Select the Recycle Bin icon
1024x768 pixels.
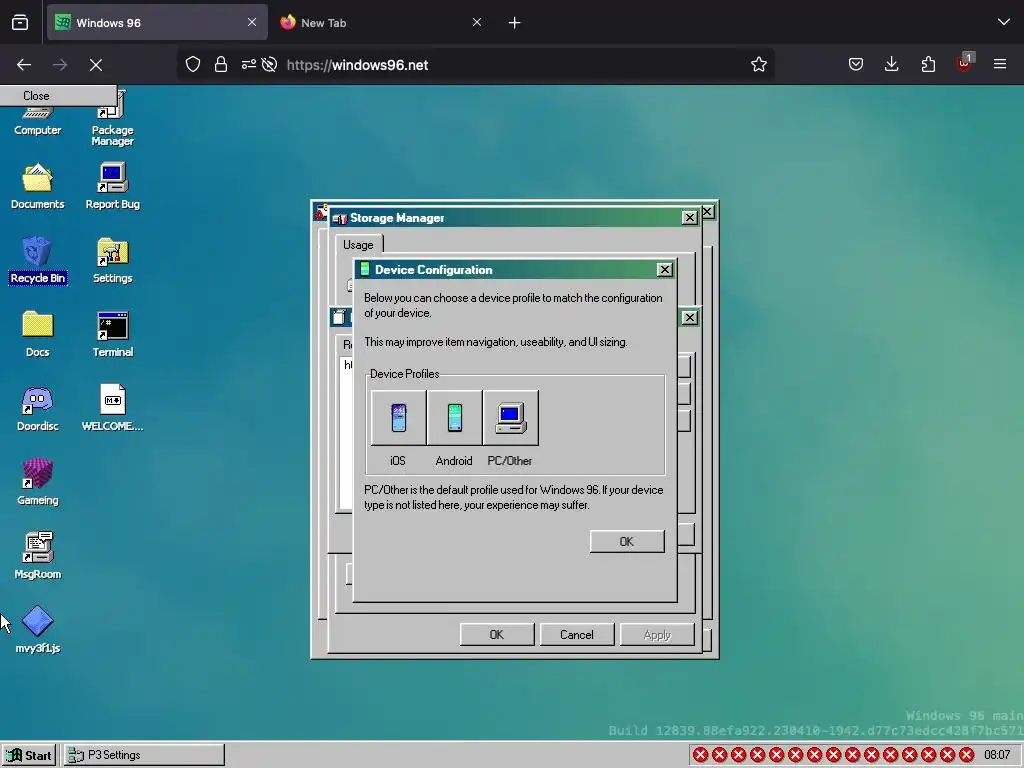[37, 260]
